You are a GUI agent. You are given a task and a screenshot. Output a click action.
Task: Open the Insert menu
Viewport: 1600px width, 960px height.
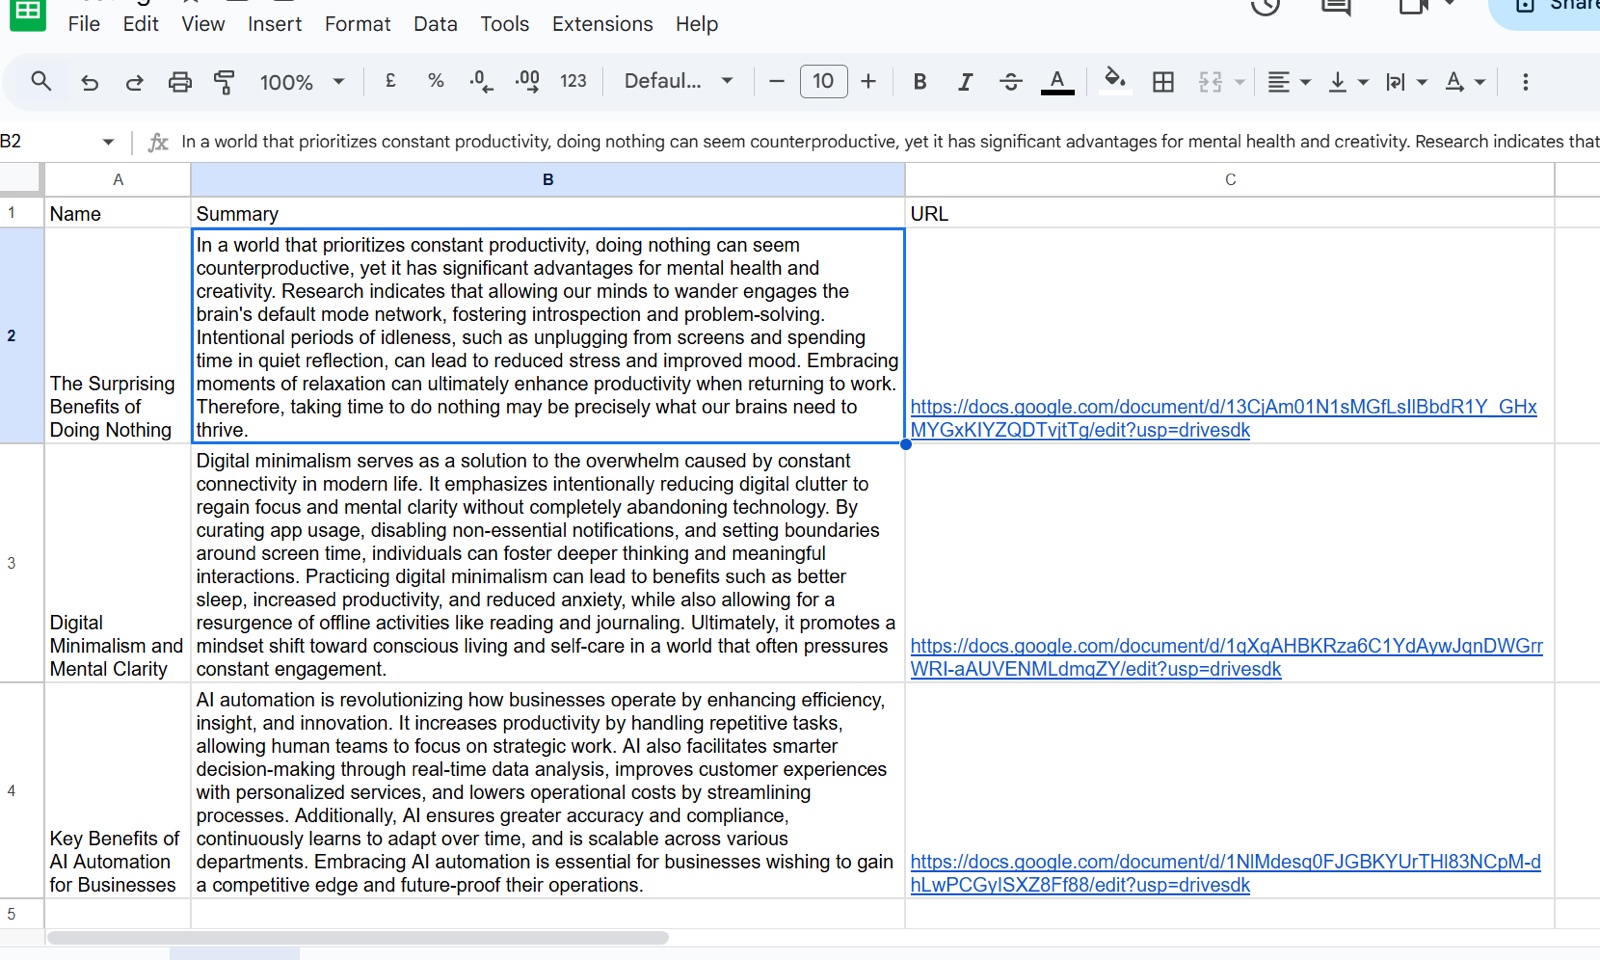tap(275, 24)
